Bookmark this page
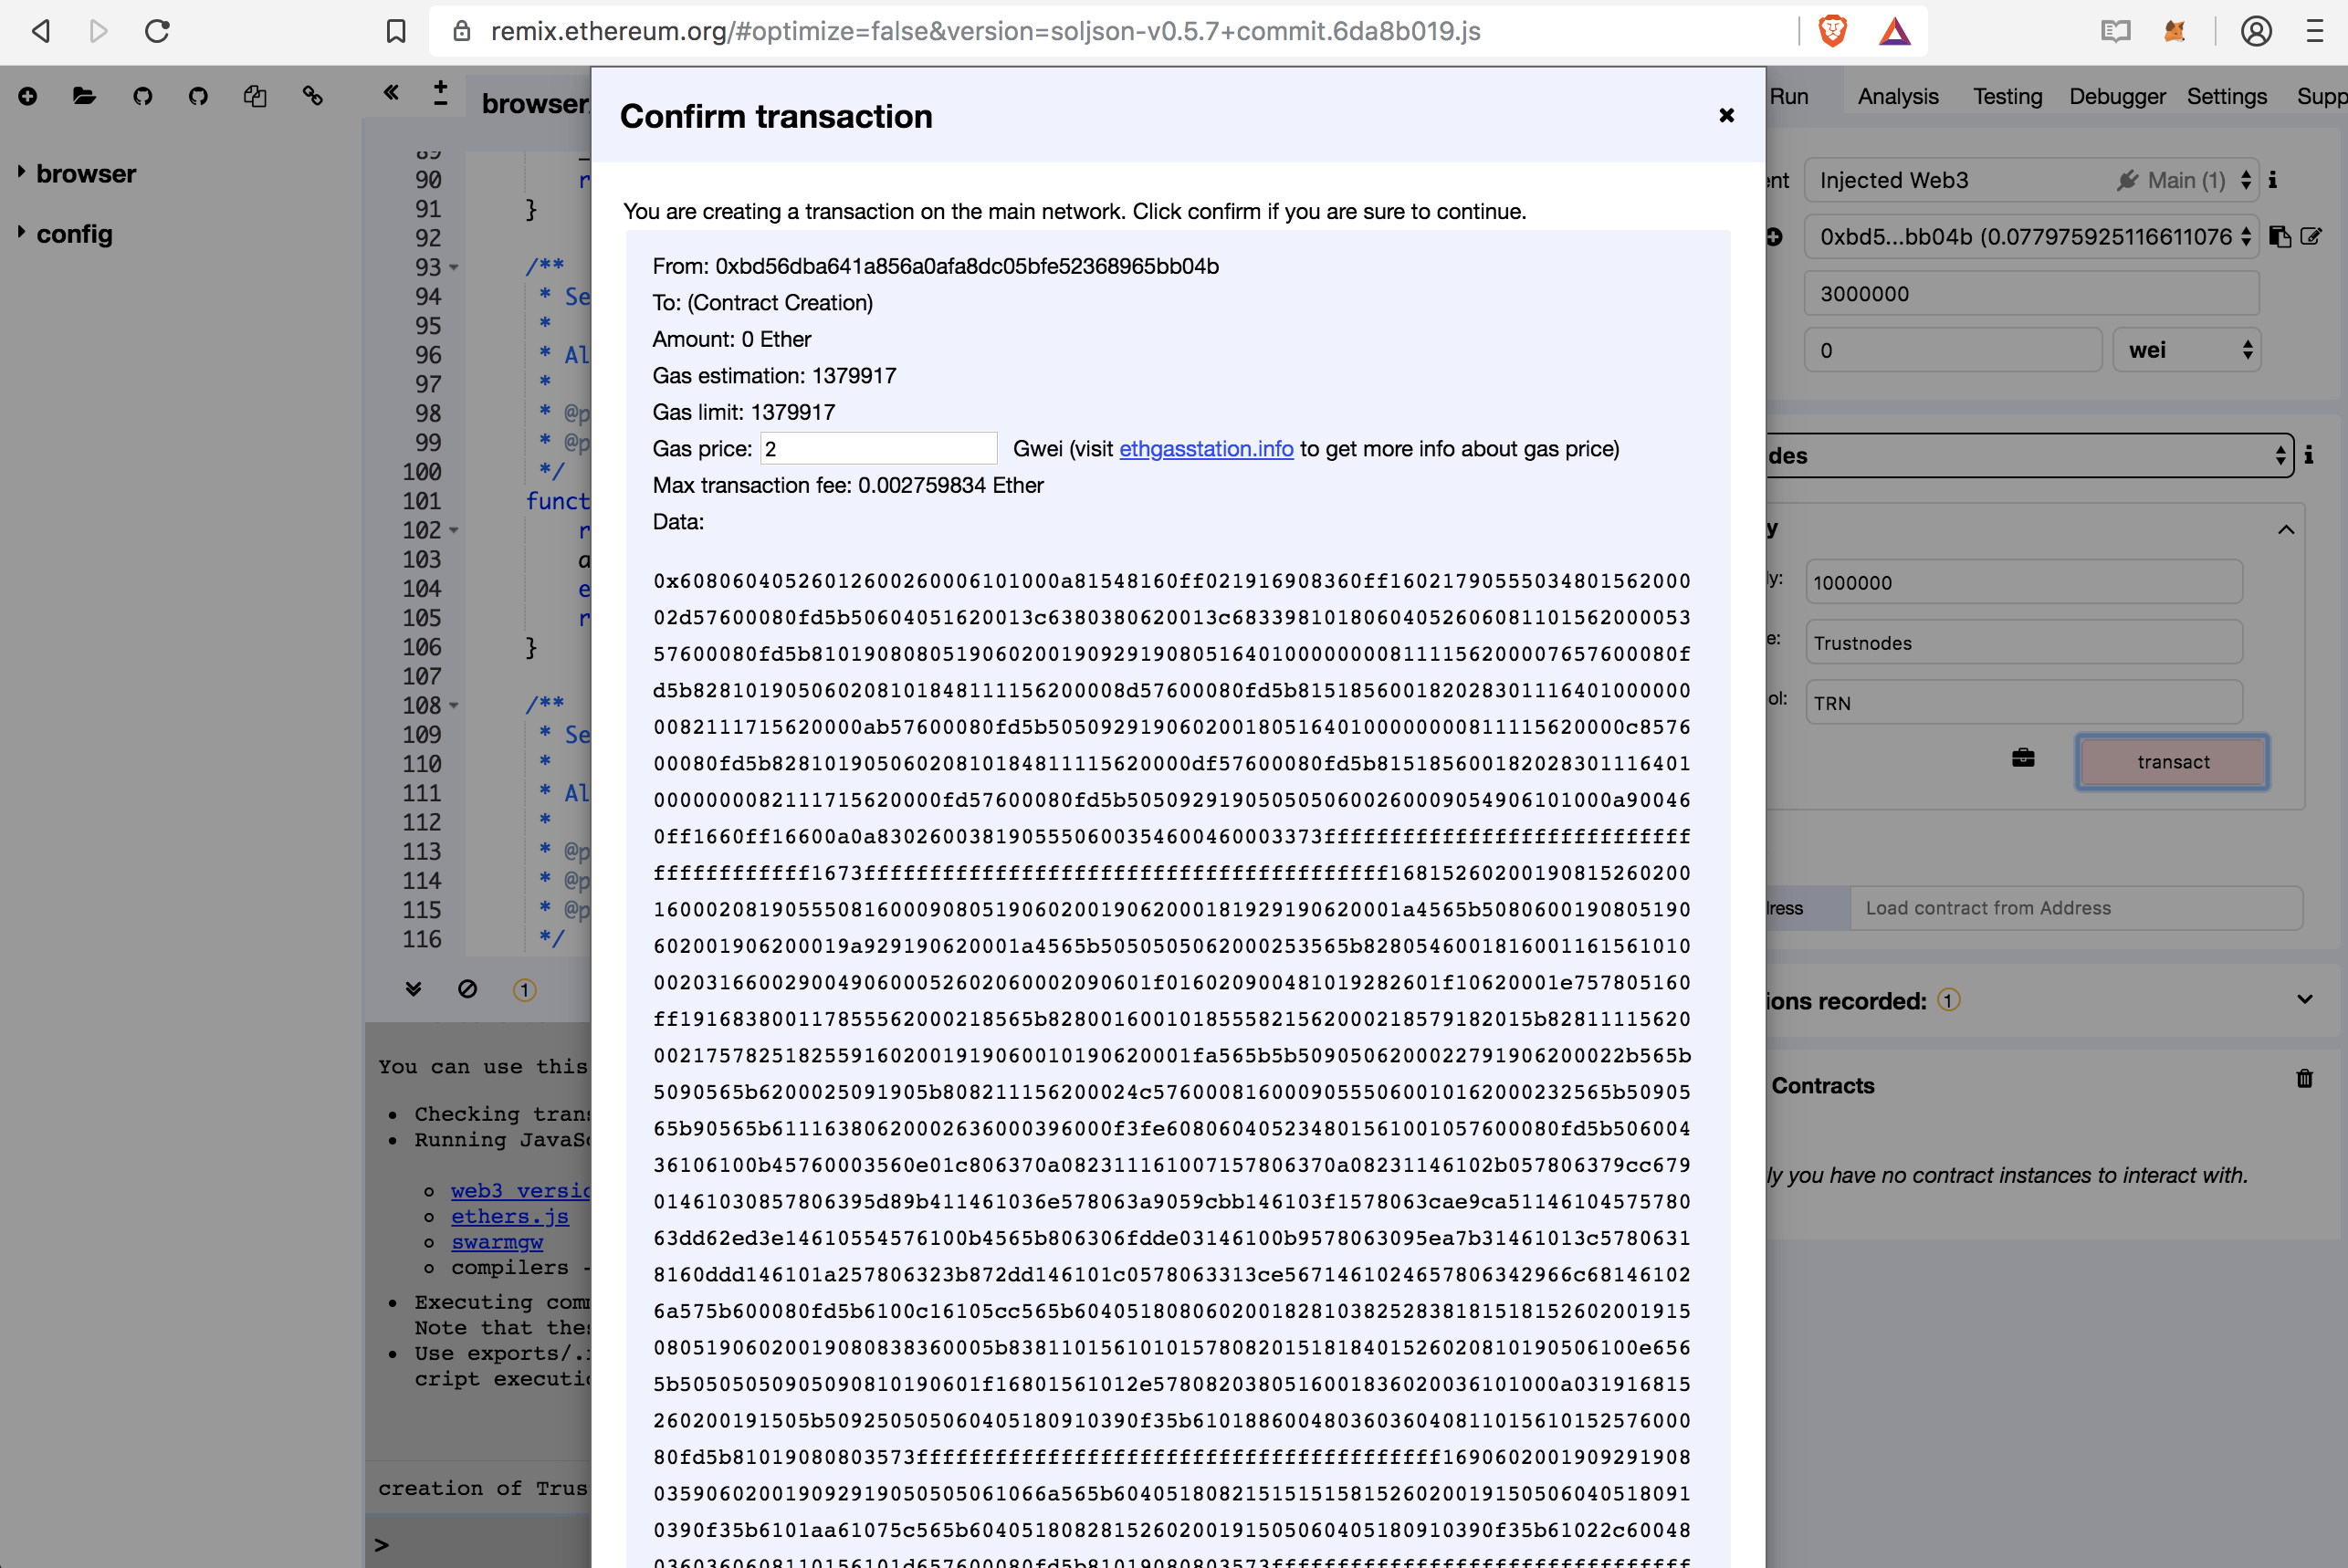Screen dimensions: 2348x1568 (x=396, y=31)
